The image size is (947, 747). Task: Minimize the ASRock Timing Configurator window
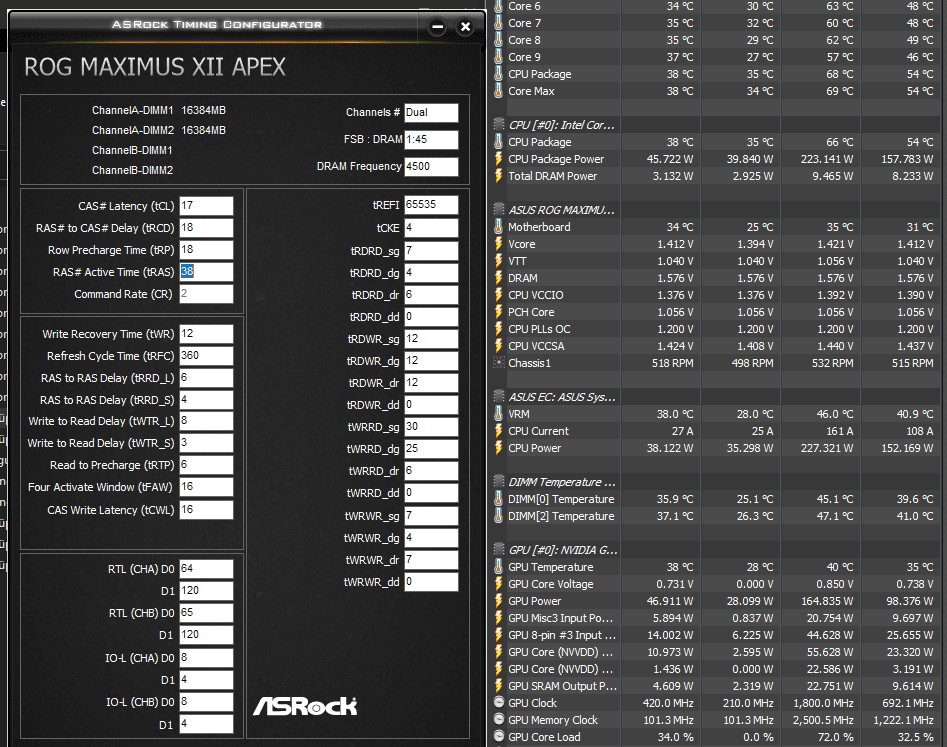437,27
